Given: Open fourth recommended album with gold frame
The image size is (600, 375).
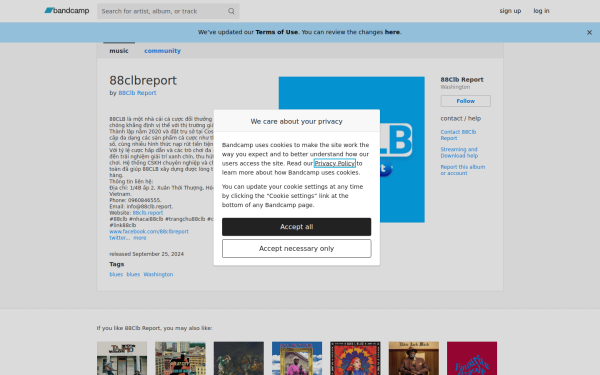Looking at the screenshot, I should click(297, 358).
